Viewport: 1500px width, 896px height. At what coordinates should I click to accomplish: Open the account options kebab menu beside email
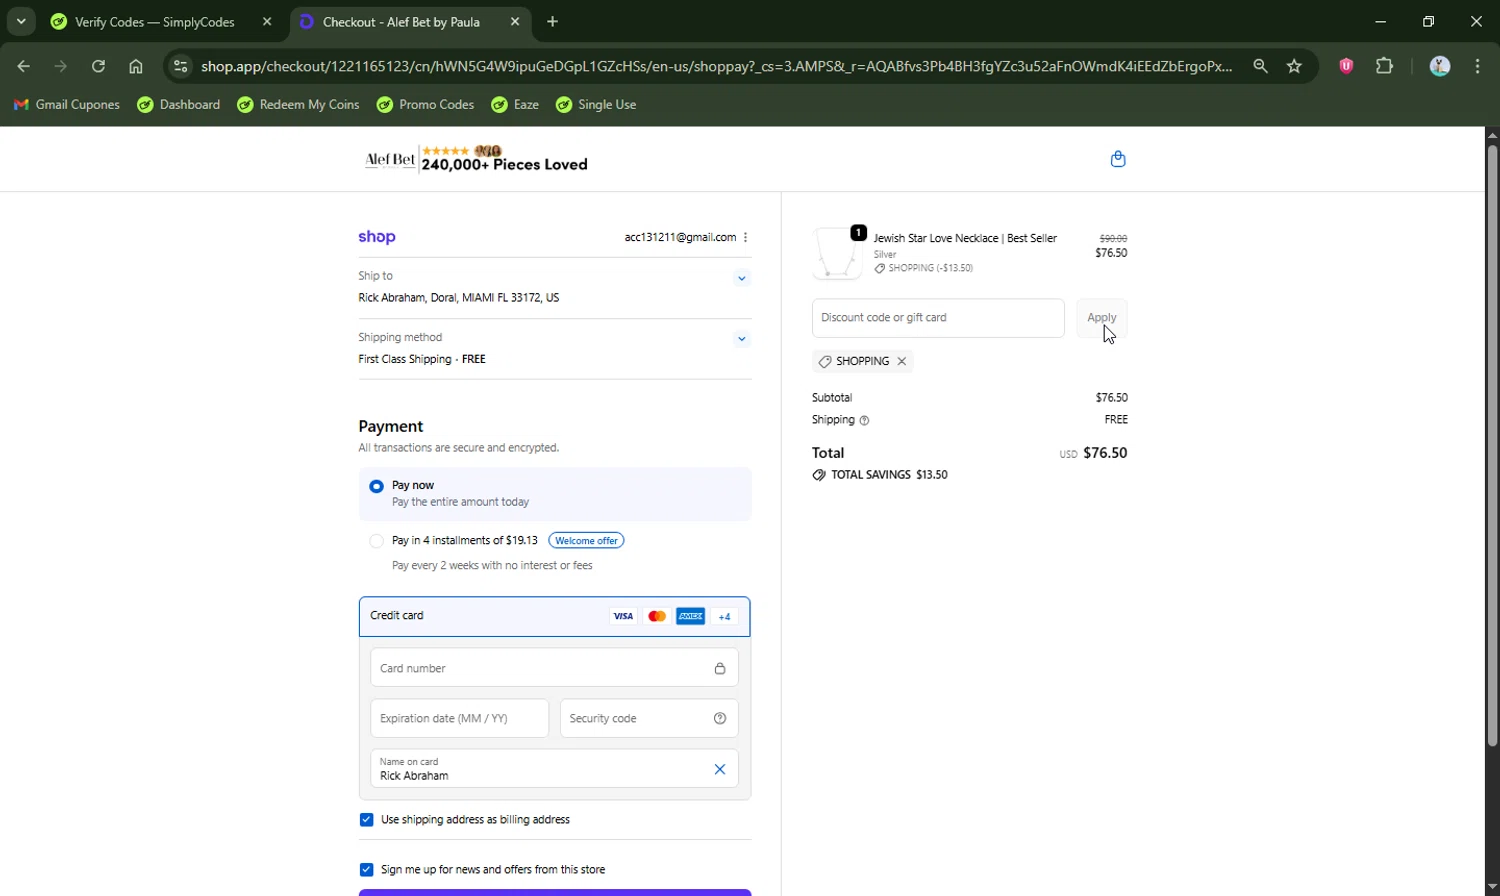pos(746,237)
